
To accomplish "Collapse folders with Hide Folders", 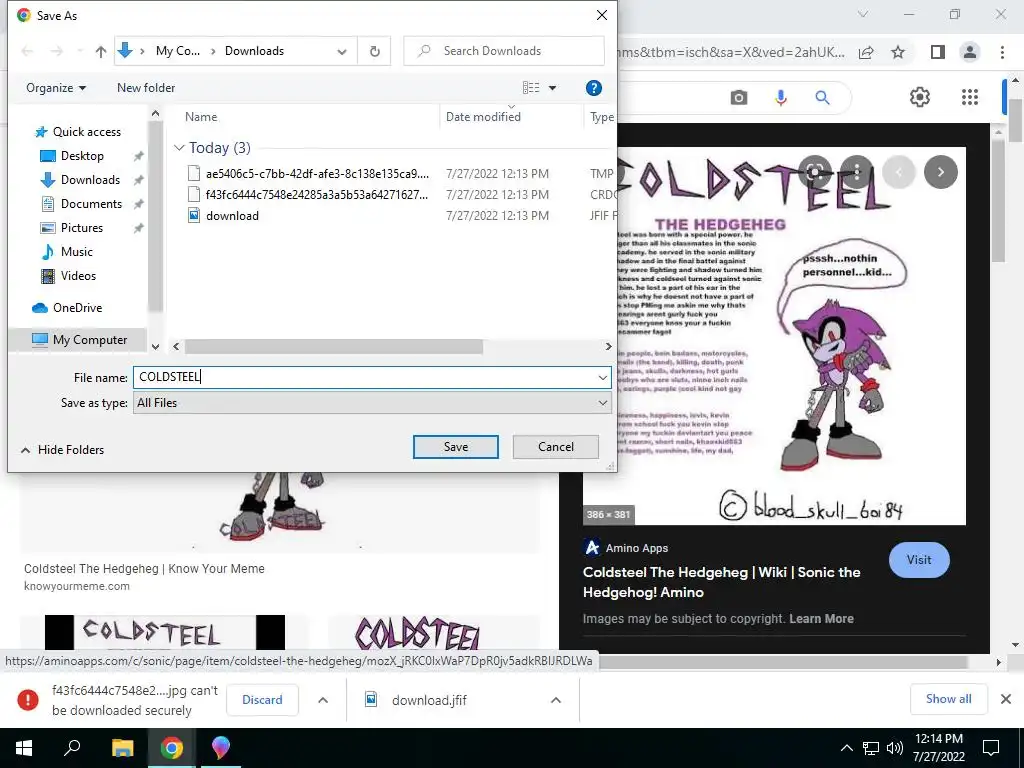I will (63, 449).
